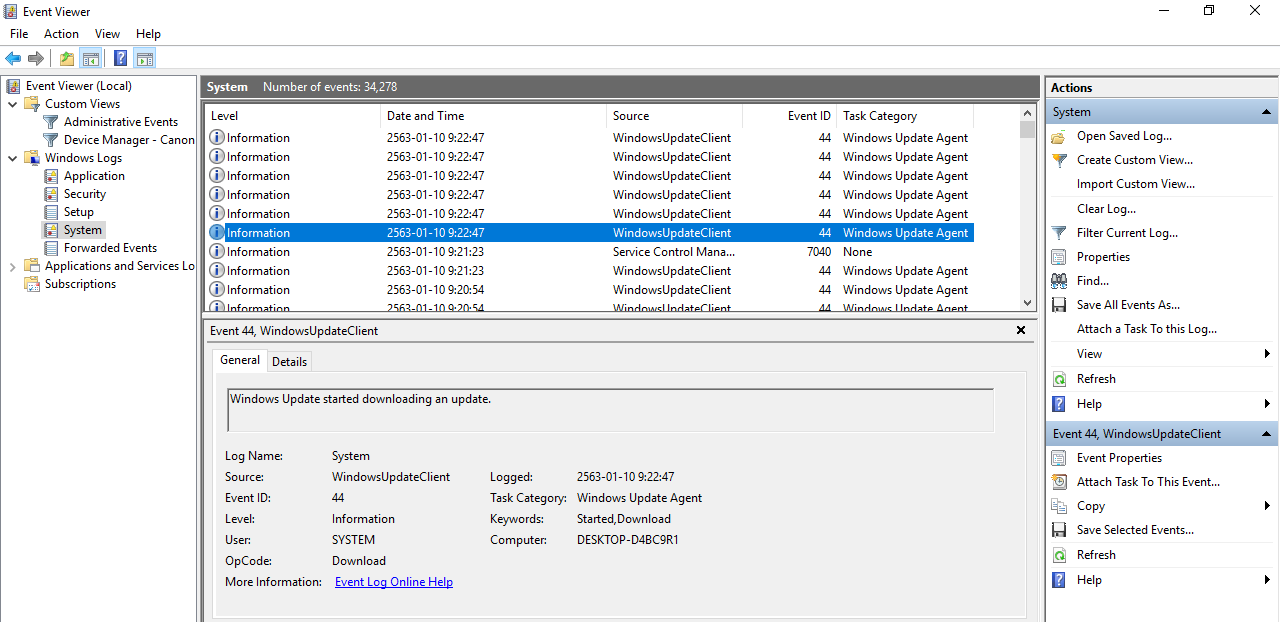
Task: Sort events by Event ID column header
Action: click(x=808, y=116)
